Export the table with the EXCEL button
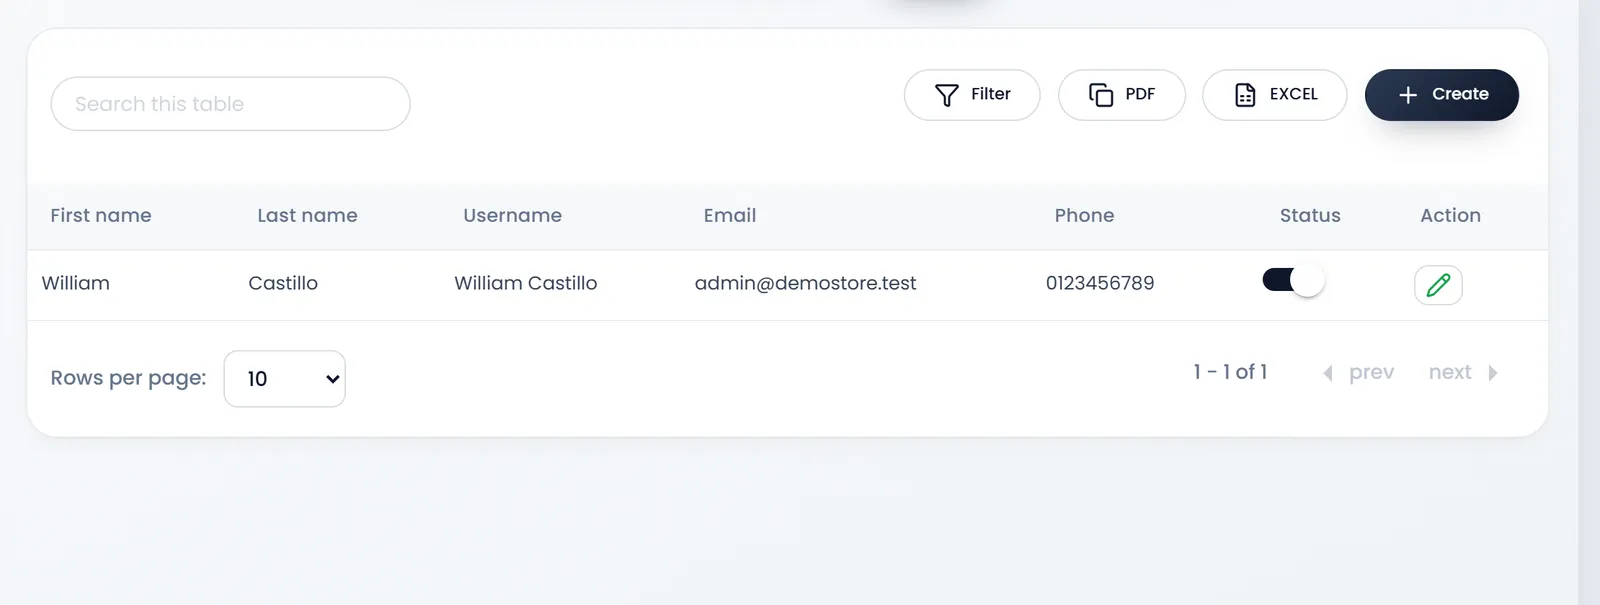The height and width of the screenshot is (605, 1600). point(1275,95)
